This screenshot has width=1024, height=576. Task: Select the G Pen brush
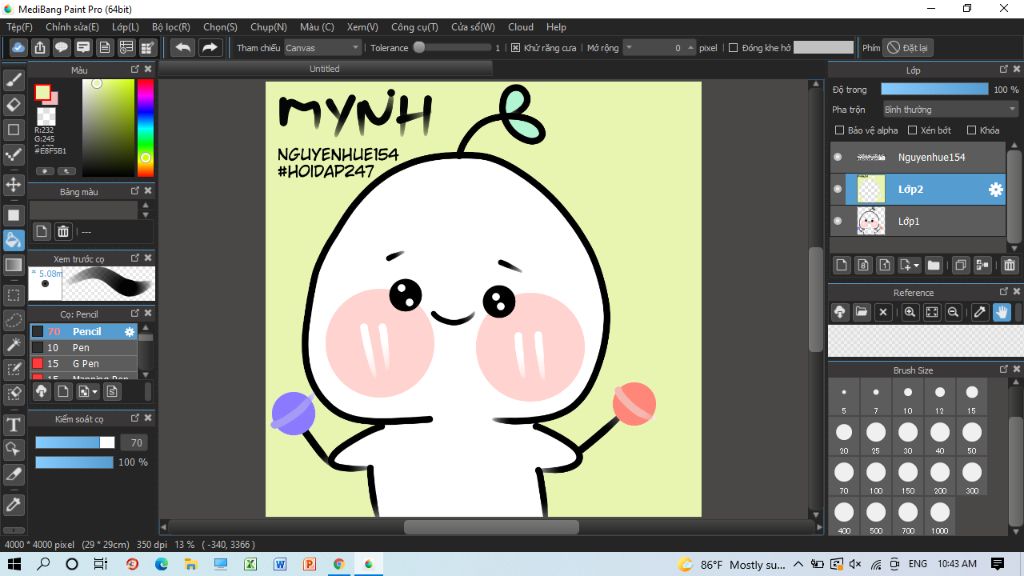pos(84,363)
